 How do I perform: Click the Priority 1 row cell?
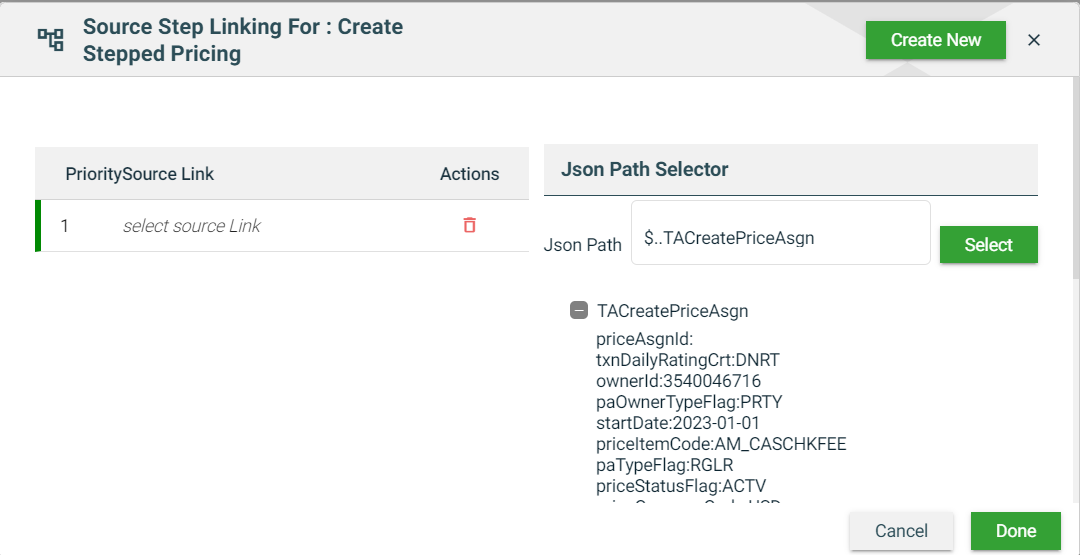[x=65, y=226]
